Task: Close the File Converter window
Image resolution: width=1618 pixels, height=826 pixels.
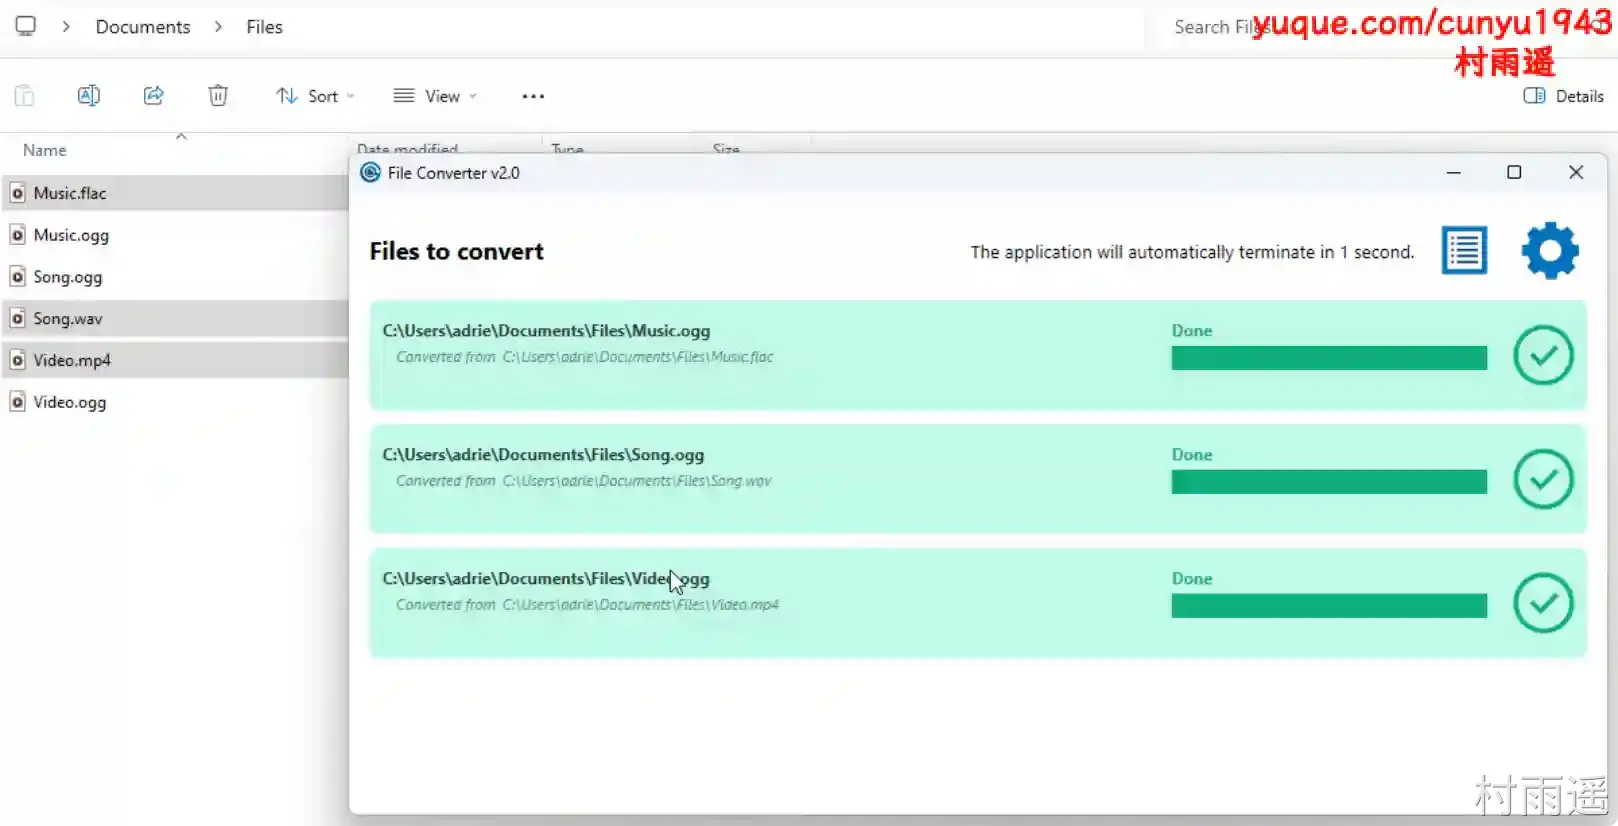Action: click(x=1576, y=172)
